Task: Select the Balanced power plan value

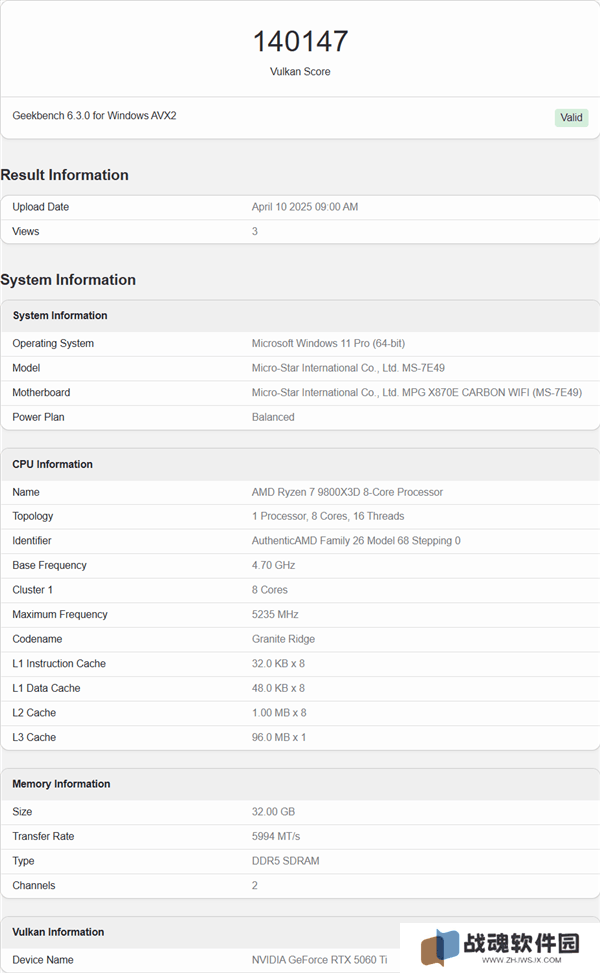Action: coord(273,417)
